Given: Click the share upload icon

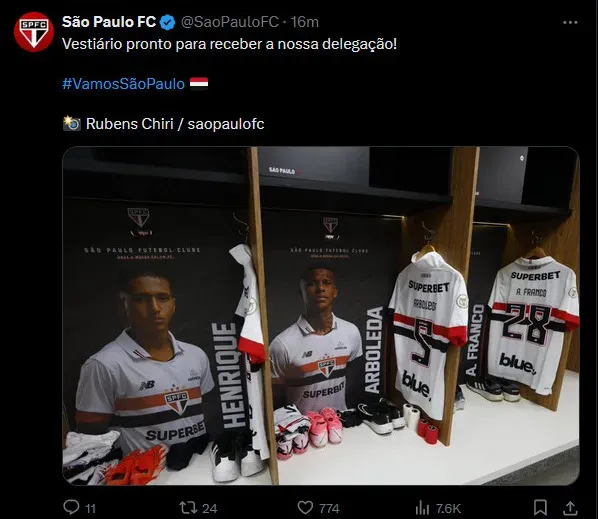Looking at the screenshot, I should click(570, 508).
